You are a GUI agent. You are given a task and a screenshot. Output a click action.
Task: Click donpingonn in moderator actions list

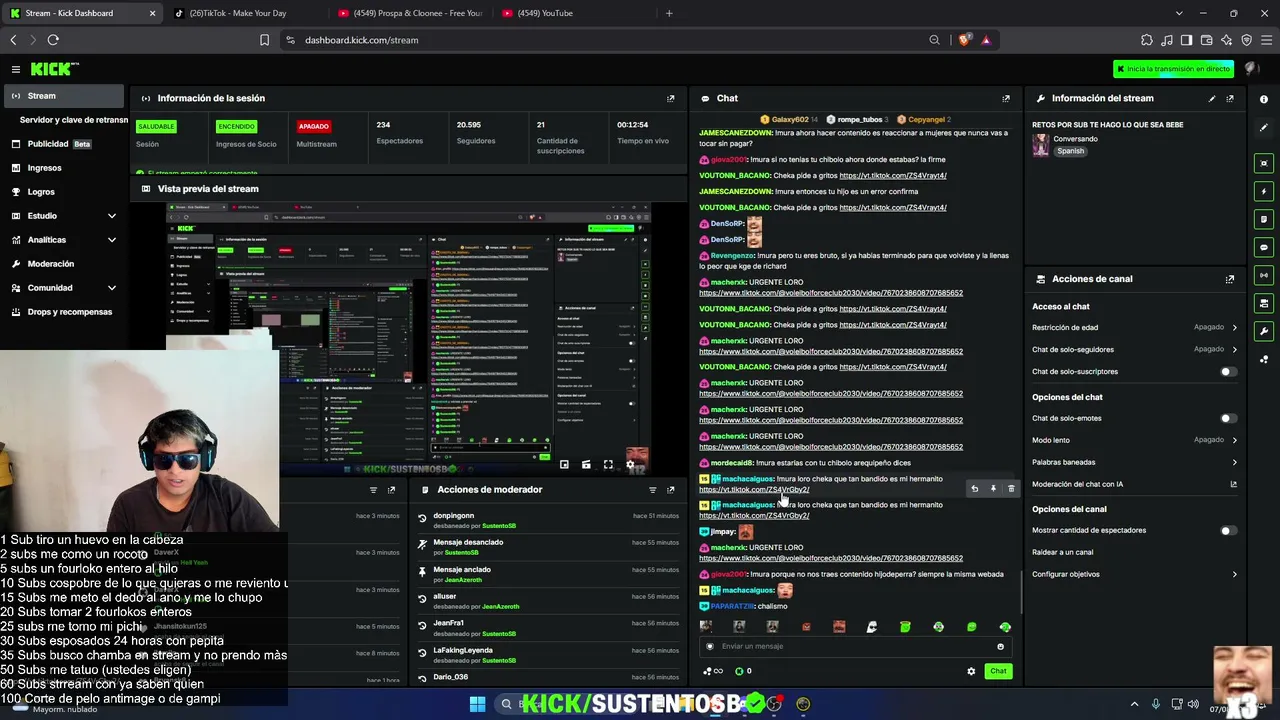454,516
